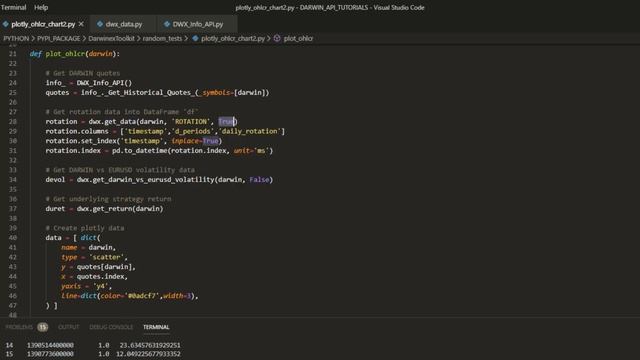The height and width of the screenshot is (360, 640).
Task: Click pd.to_datetime call on line 31
Action: [139, 151]
